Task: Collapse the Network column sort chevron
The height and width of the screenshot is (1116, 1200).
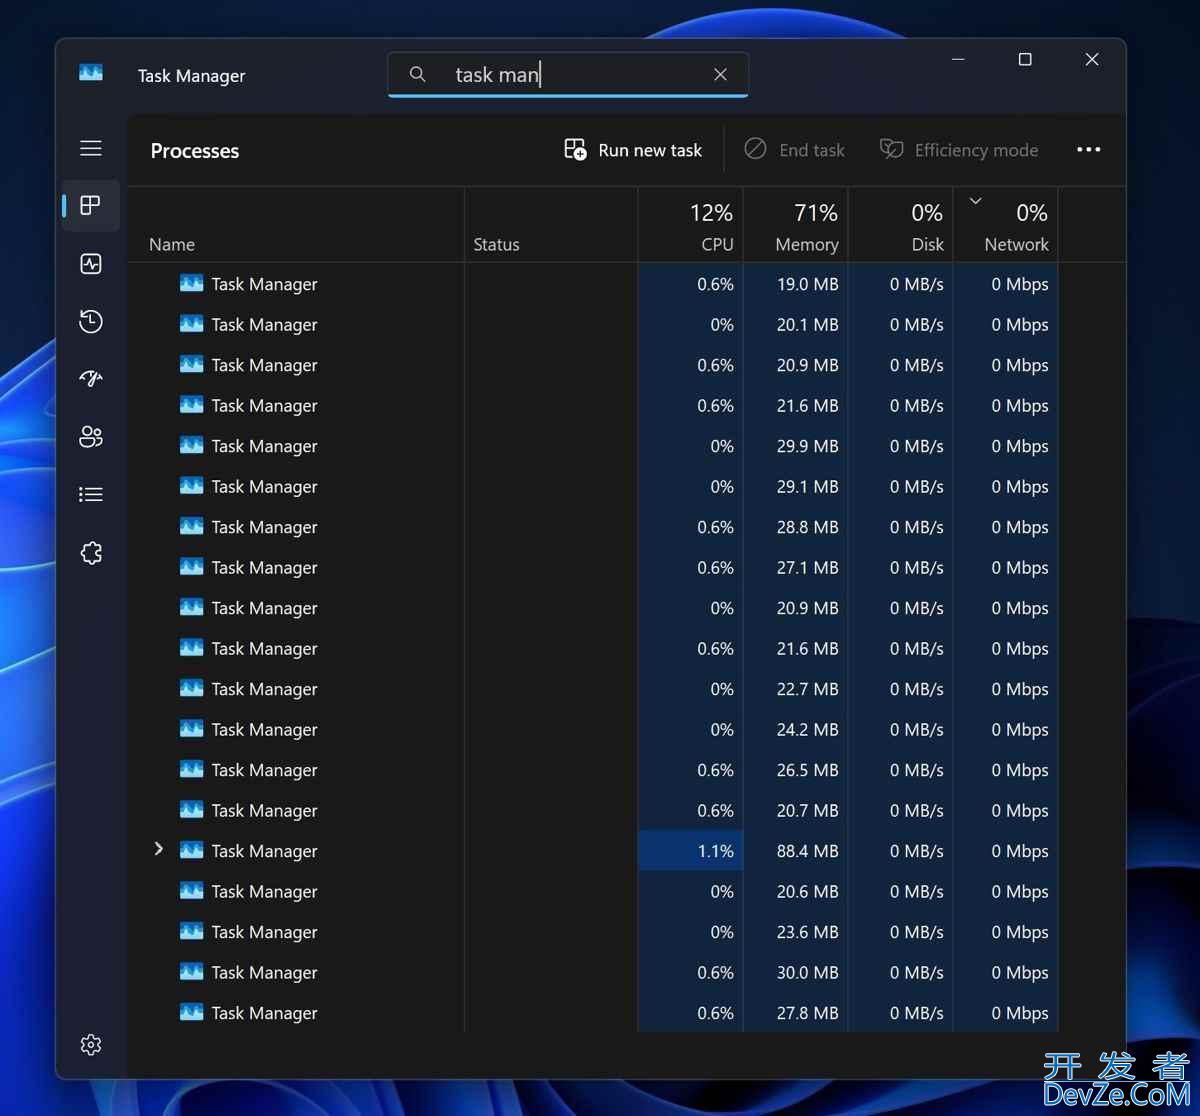Action: [974, 199]
